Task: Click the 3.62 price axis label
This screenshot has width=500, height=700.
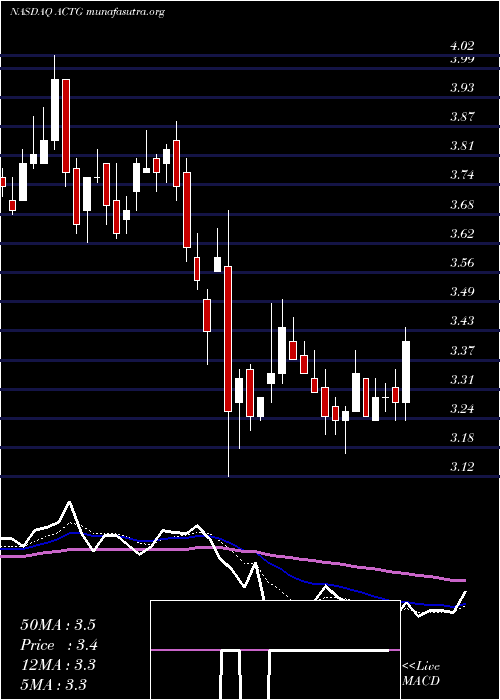Action: [x=462, y=233]
